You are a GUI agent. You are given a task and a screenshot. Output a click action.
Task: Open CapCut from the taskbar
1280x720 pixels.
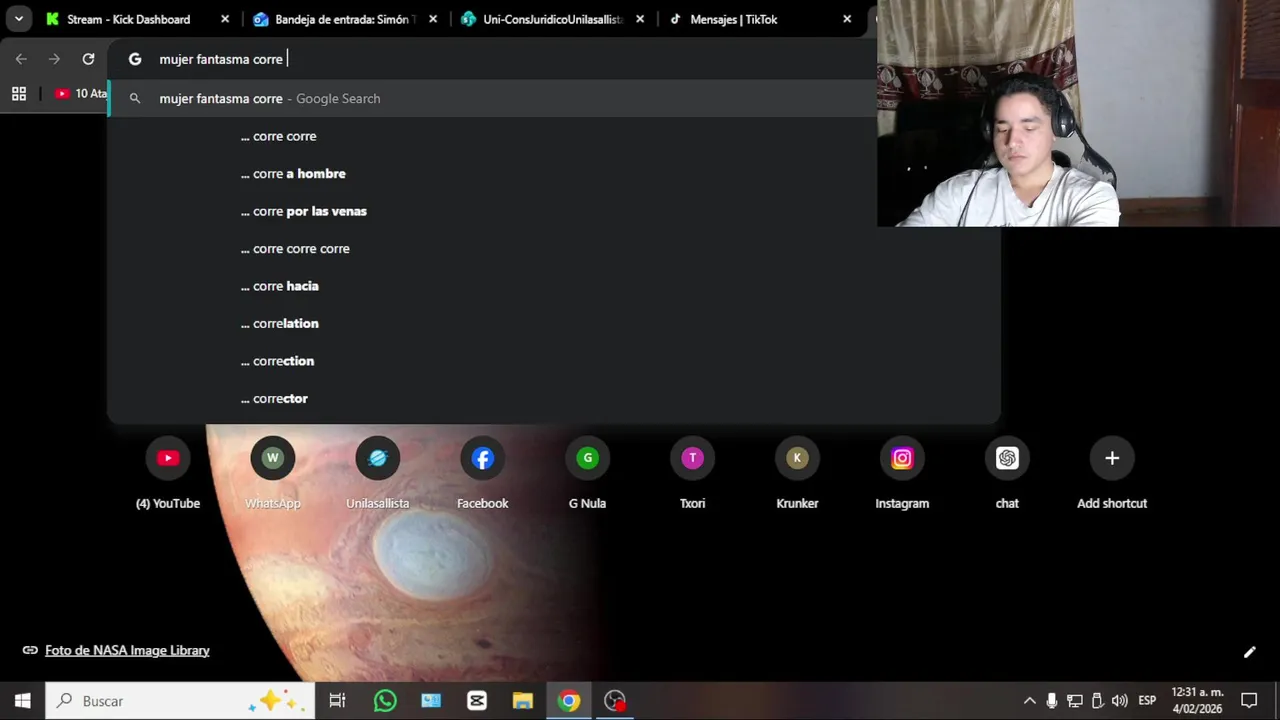coord(477,701)
